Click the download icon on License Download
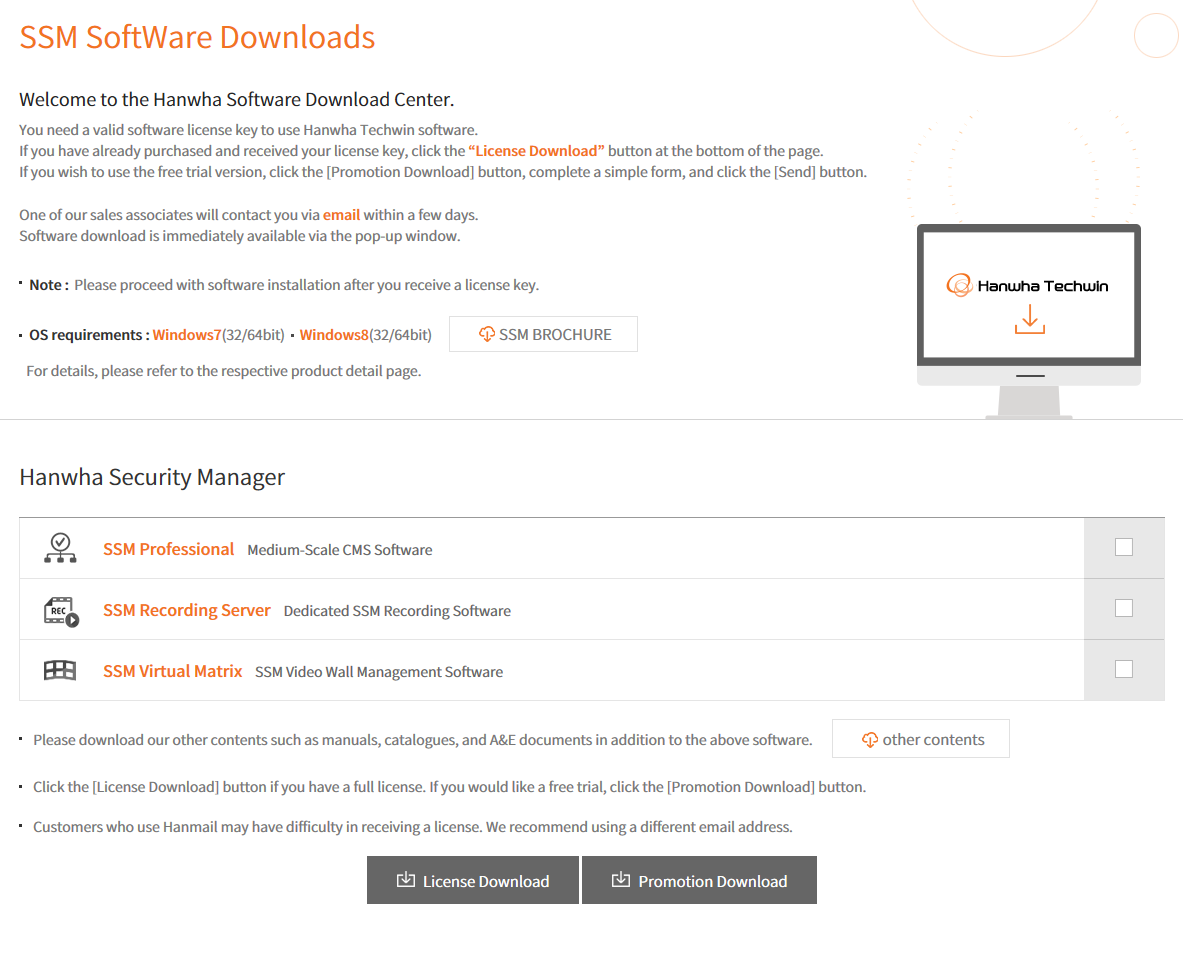 tap(406, 880)
